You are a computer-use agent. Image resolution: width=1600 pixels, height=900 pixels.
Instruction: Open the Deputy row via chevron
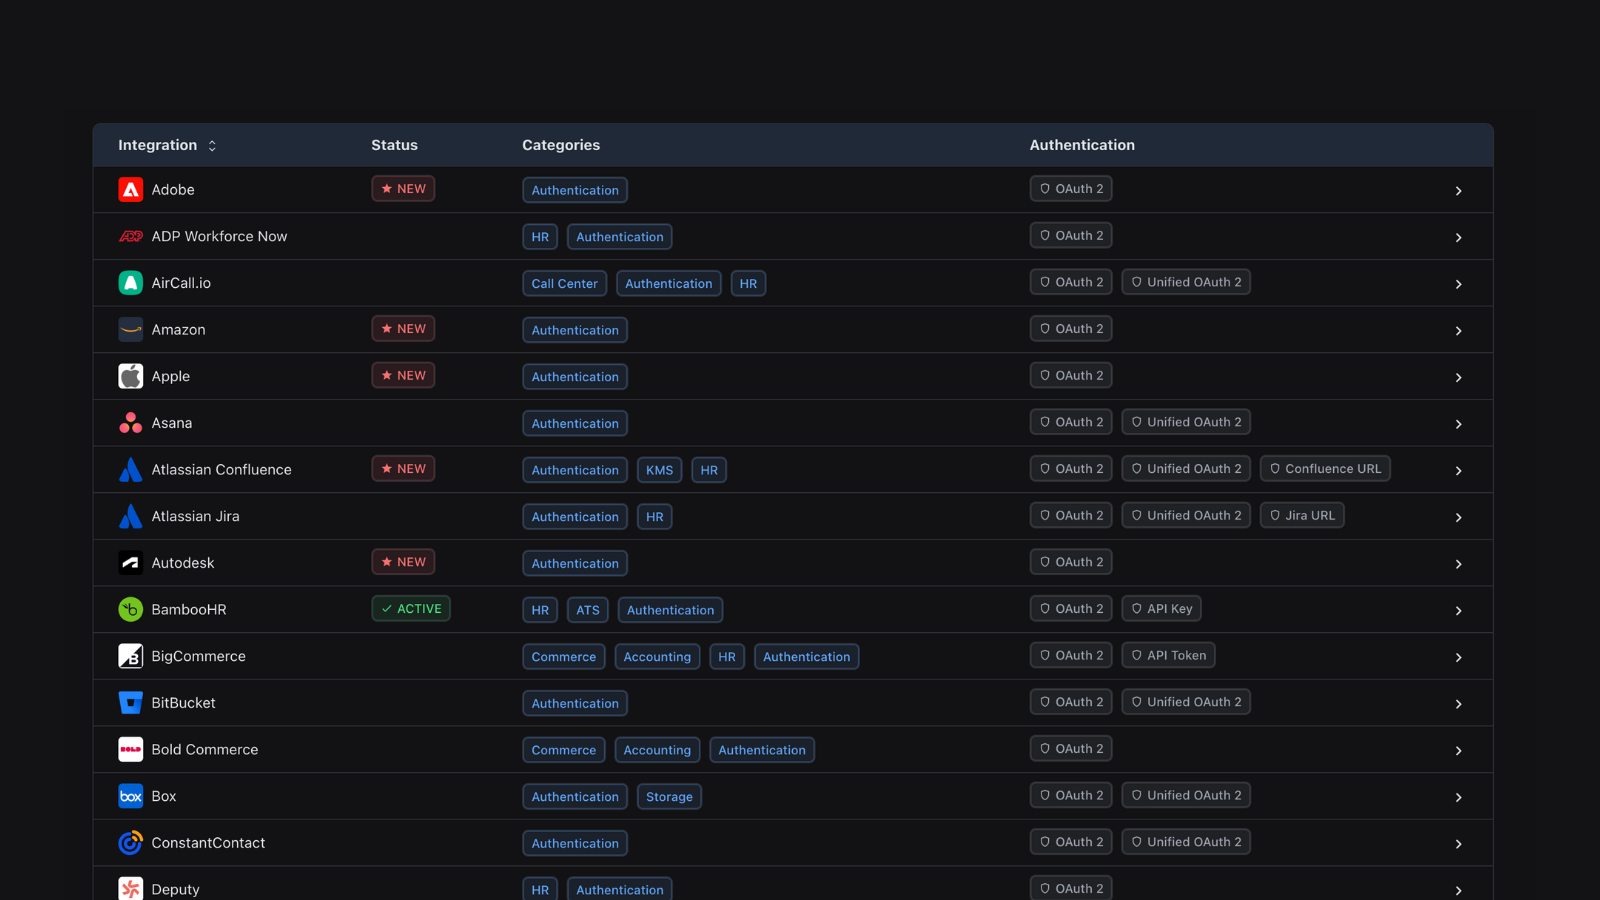tap(1458, 889)
